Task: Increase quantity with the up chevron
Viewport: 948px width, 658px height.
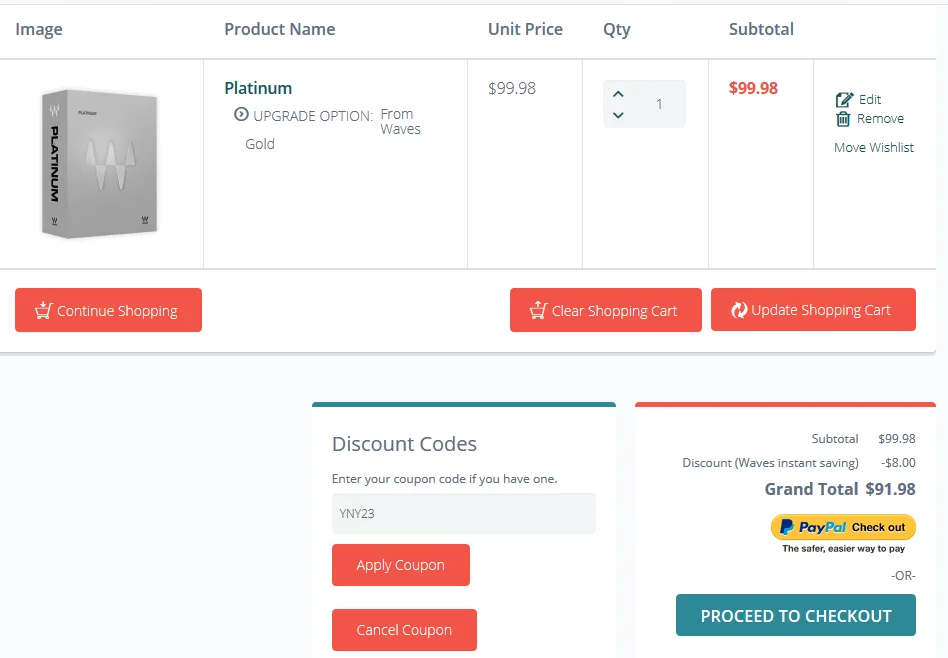Action: pyautogui.click(x=618, y=94)
